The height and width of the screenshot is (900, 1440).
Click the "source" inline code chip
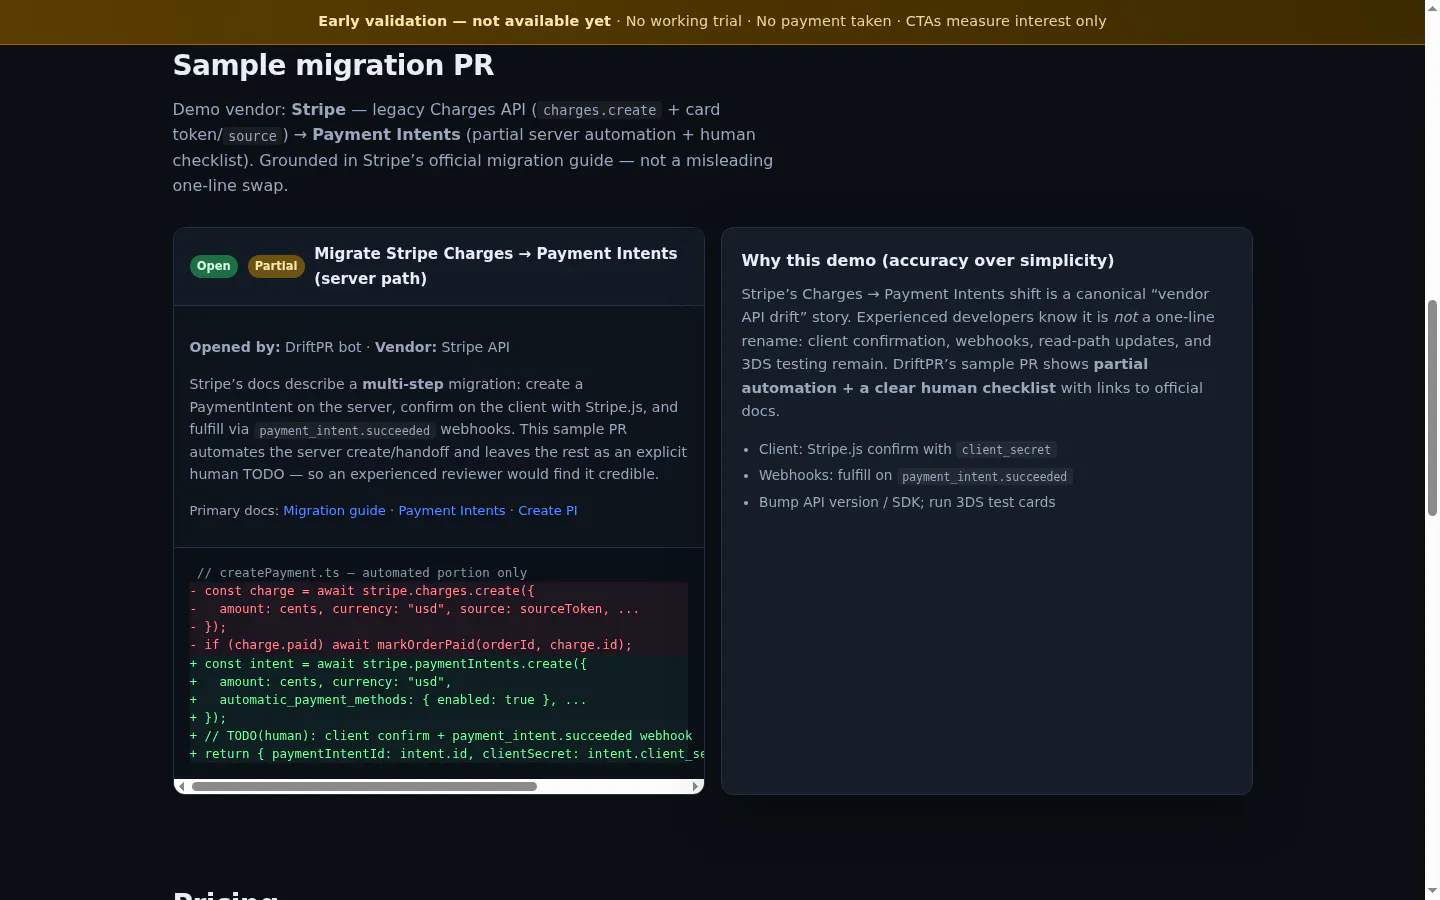(252, 136)
